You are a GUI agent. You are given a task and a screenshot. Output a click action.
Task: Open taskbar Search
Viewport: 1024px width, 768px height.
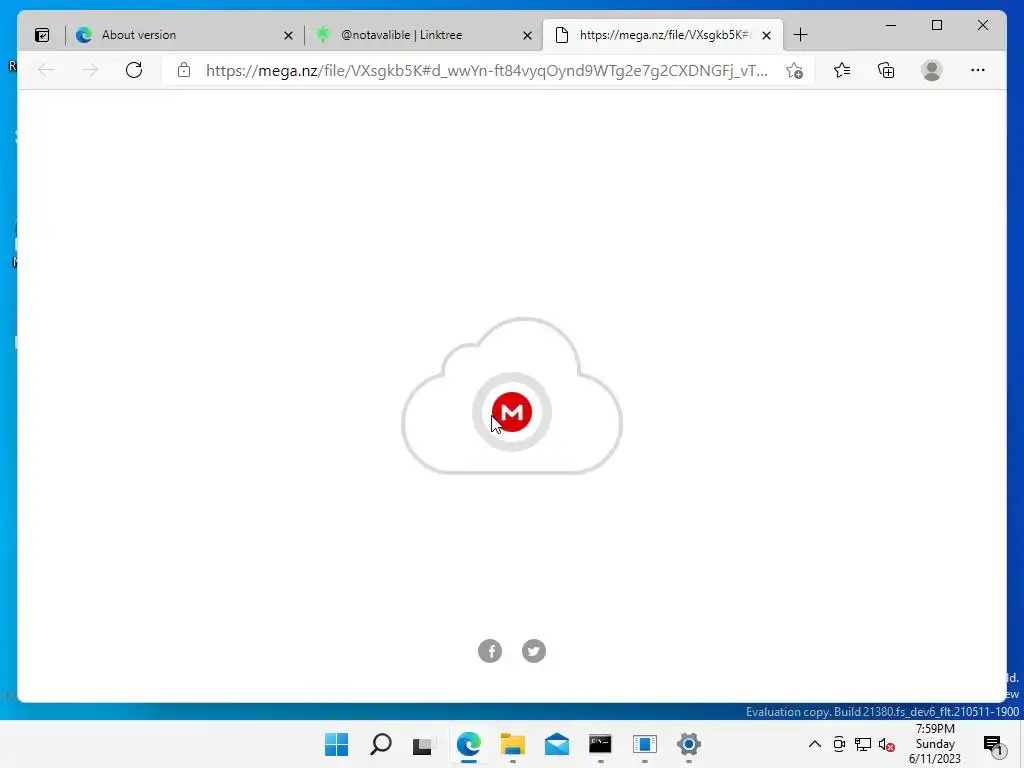tap(381, 744)
